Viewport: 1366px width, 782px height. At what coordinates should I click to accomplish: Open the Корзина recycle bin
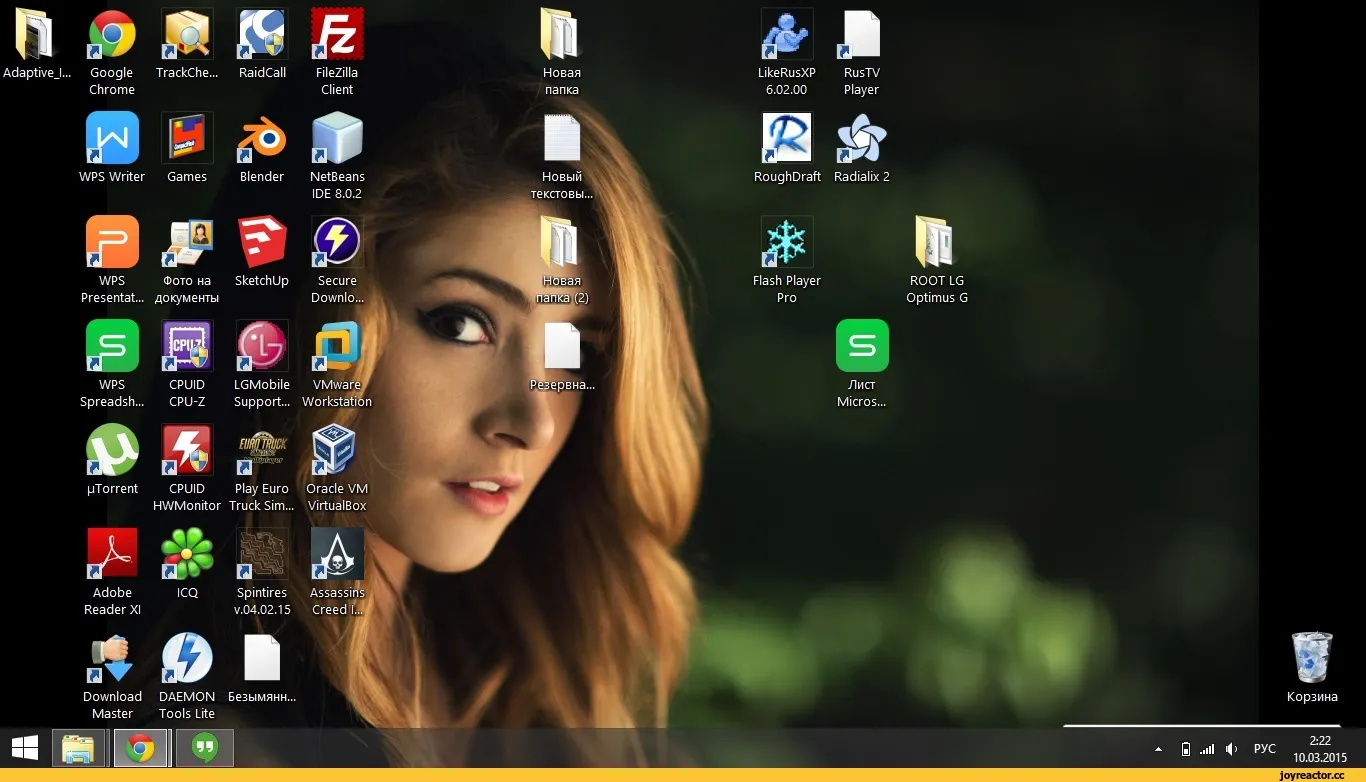1312,658
